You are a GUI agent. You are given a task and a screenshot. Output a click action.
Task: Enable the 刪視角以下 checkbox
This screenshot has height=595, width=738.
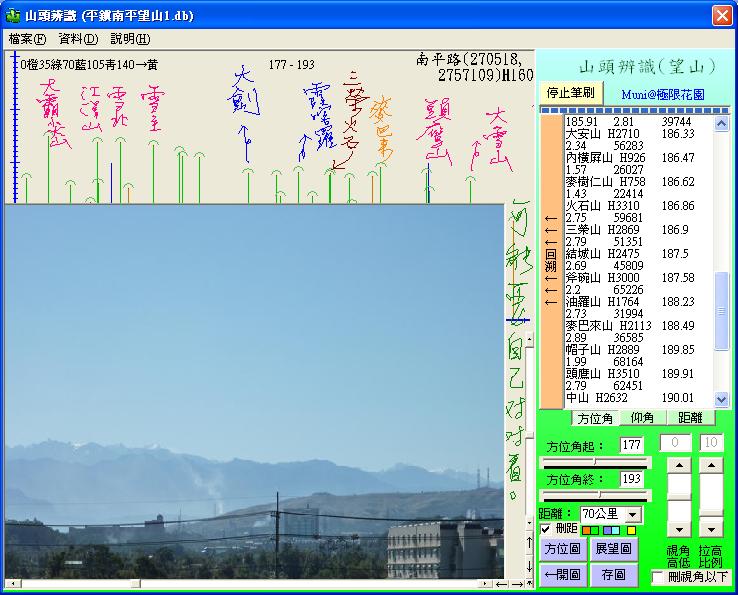pos(658,577)
